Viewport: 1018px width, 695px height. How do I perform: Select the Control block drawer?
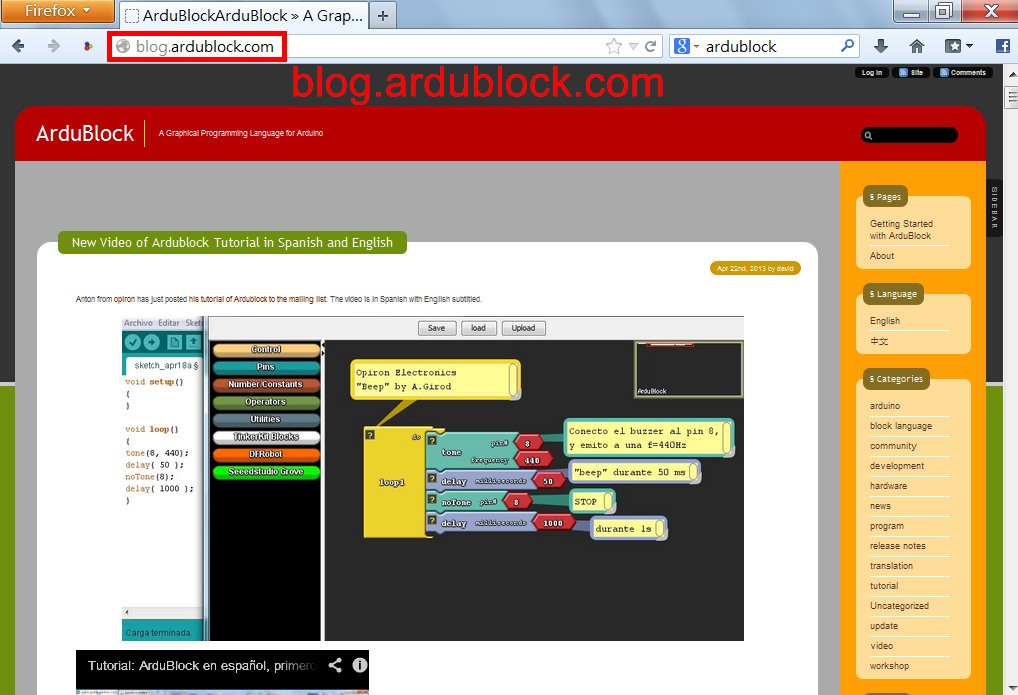point(266,349)
